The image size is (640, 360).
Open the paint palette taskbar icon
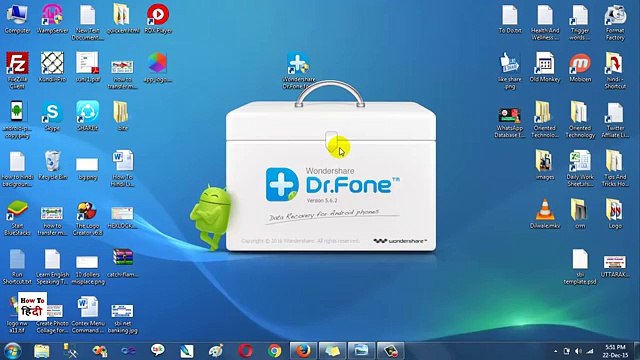tap(216, 351)
